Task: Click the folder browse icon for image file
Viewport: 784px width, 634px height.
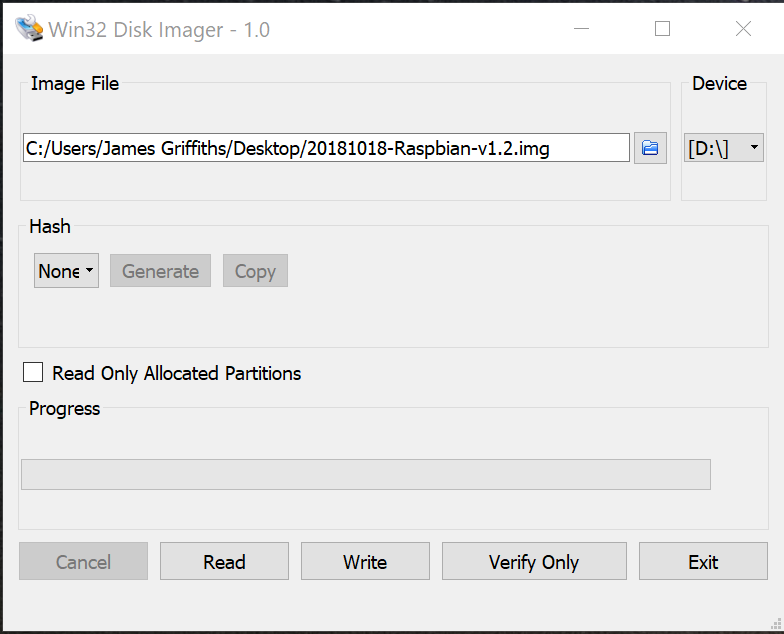Action: 650,148
